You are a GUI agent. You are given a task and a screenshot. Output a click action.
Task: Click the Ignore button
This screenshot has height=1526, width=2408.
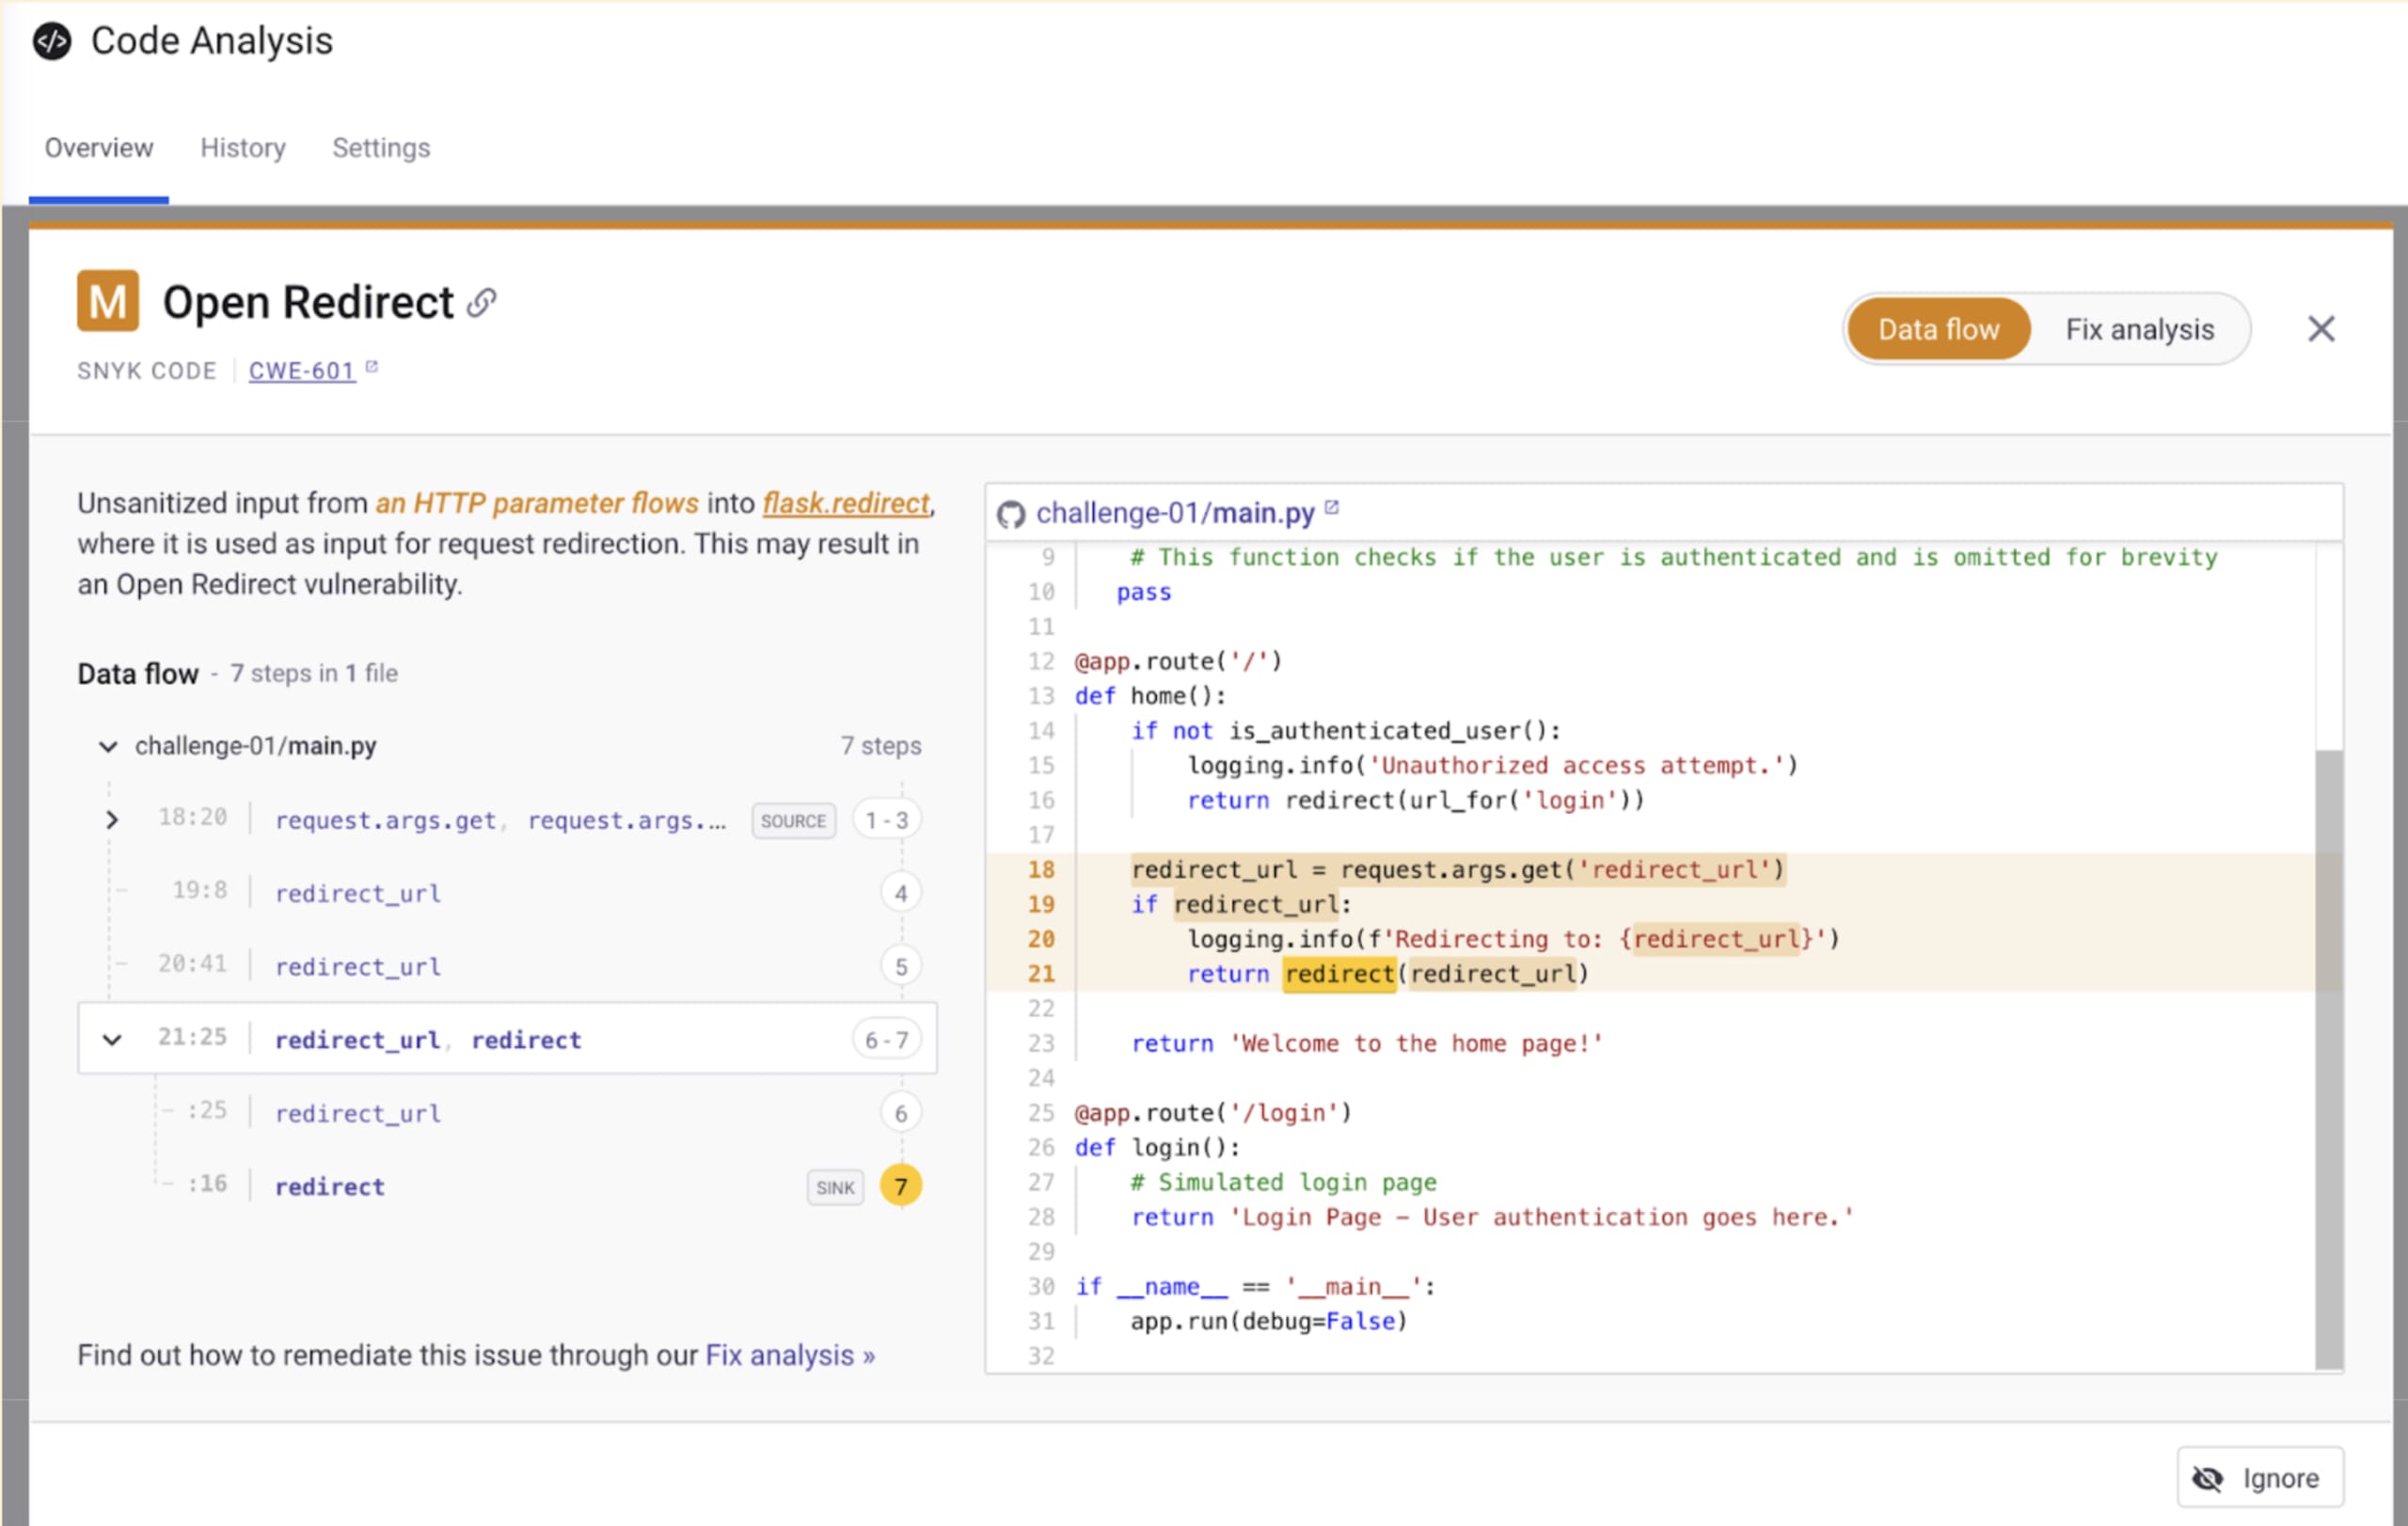pyautogui.click(x=2260, y=1477)
